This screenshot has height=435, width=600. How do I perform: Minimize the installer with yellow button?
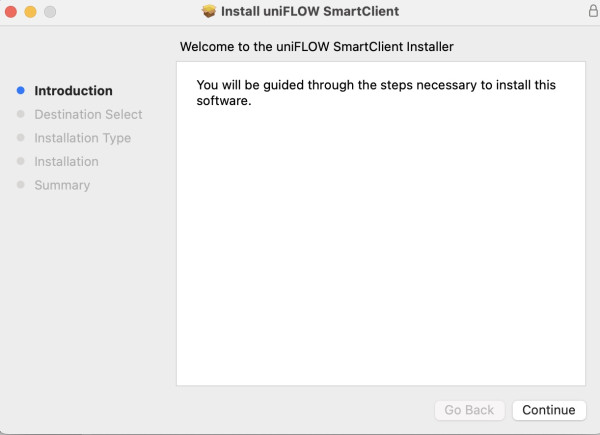coord(30,11)
